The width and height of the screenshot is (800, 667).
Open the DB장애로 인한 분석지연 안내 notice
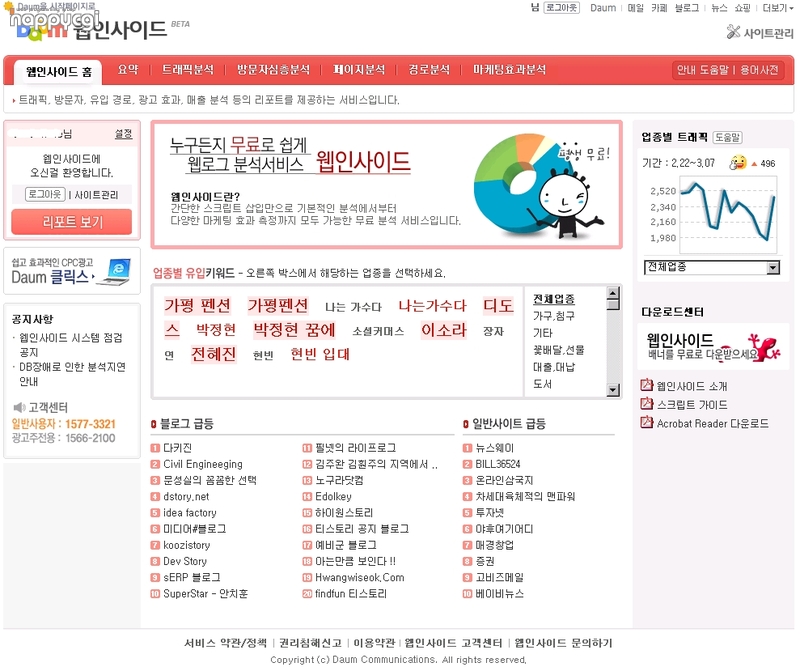[x=72, y=374]
